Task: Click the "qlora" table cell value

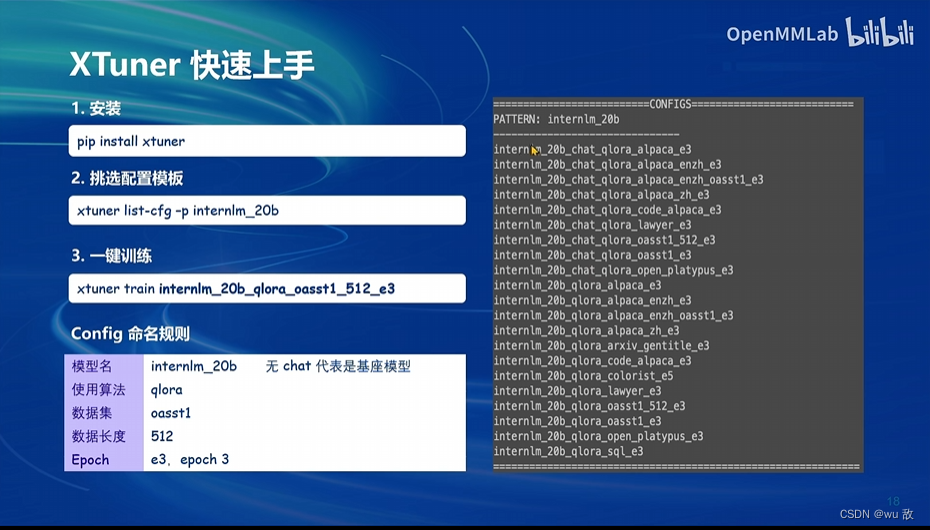Action: tap(167, 390)
